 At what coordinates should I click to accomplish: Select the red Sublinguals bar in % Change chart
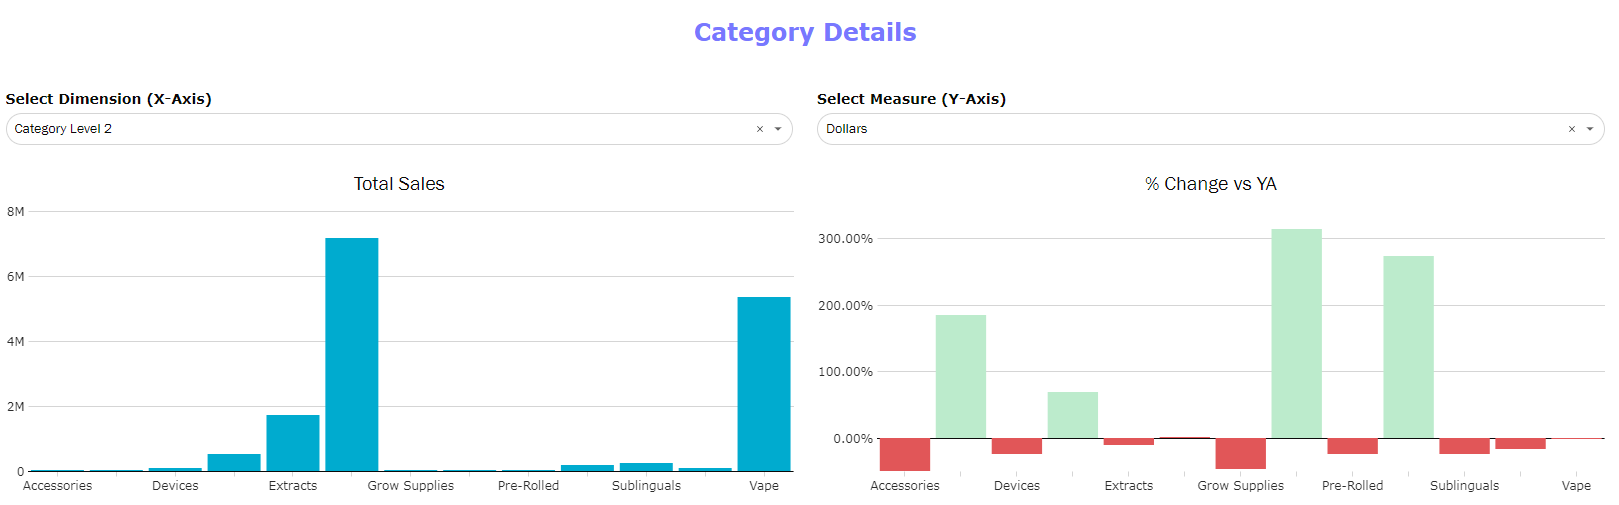click(1464, 446)
